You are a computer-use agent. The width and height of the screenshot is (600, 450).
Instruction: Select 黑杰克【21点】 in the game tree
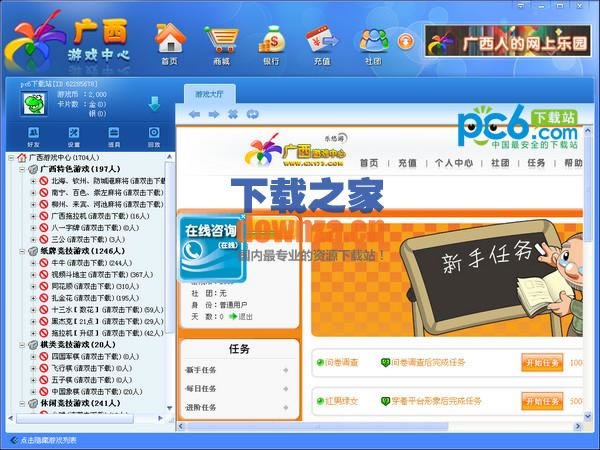(108, 321)
